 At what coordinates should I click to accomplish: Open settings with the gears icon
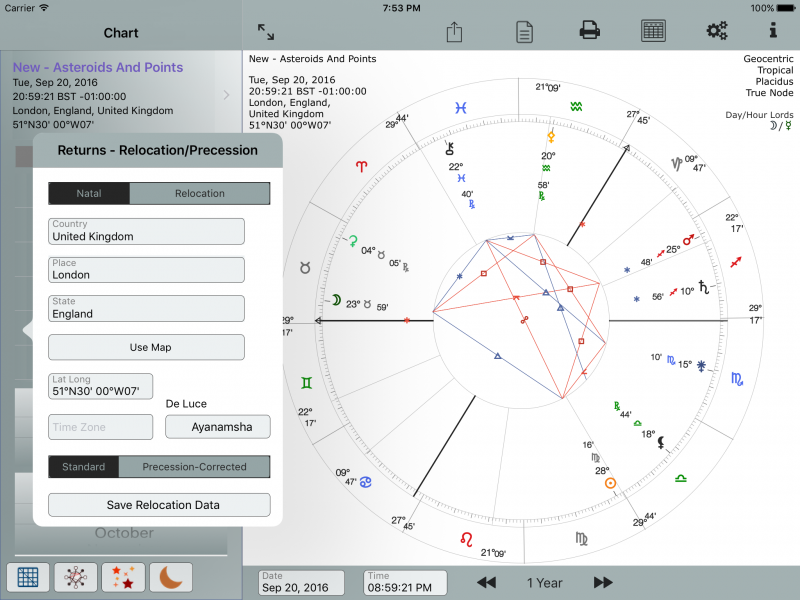coord(717,31)
